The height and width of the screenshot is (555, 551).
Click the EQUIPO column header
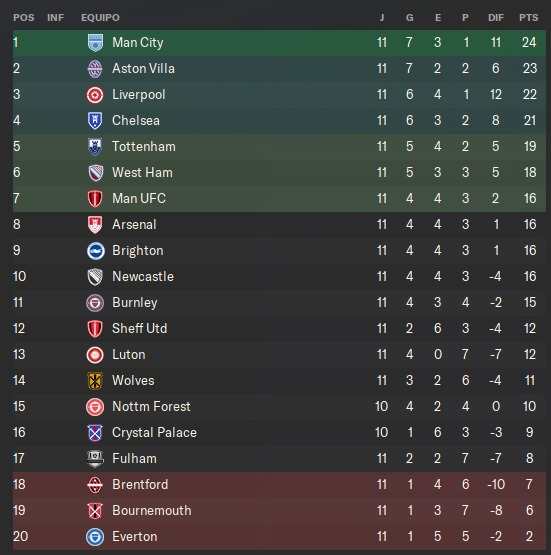[x=100, y=18]
